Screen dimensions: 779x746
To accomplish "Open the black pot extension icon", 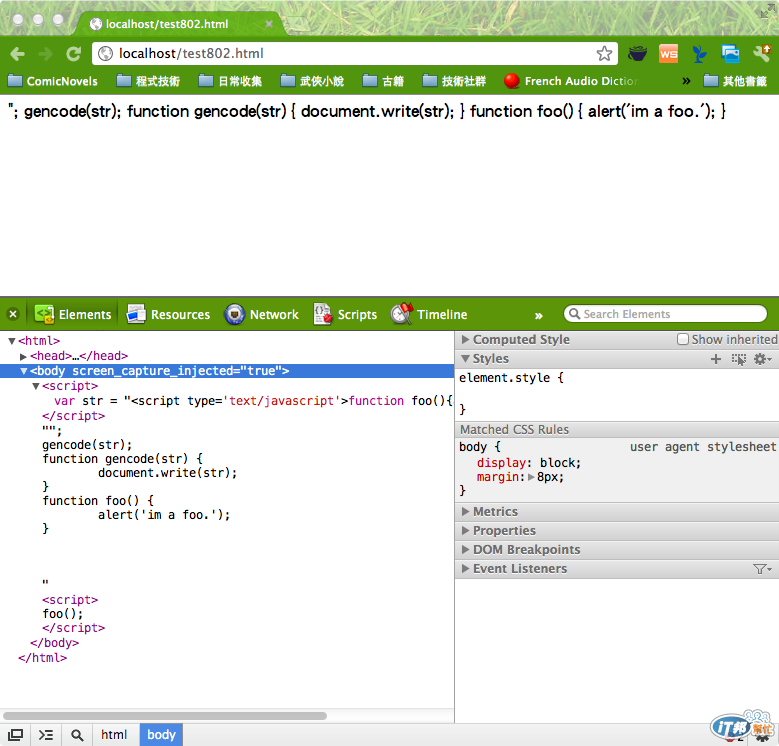I will click(637, 54).
